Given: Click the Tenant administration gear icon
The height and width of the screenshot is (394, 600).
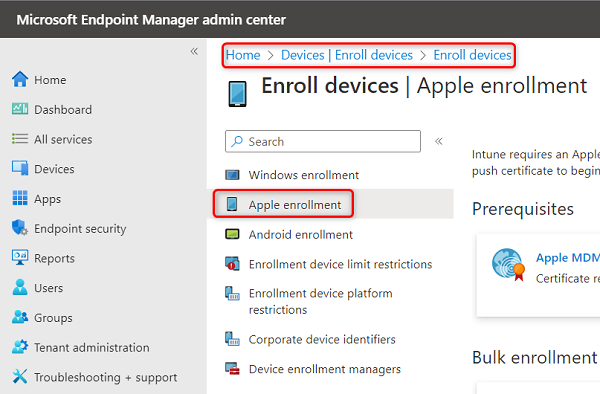Looking at the screenshot, I should 20,347.
